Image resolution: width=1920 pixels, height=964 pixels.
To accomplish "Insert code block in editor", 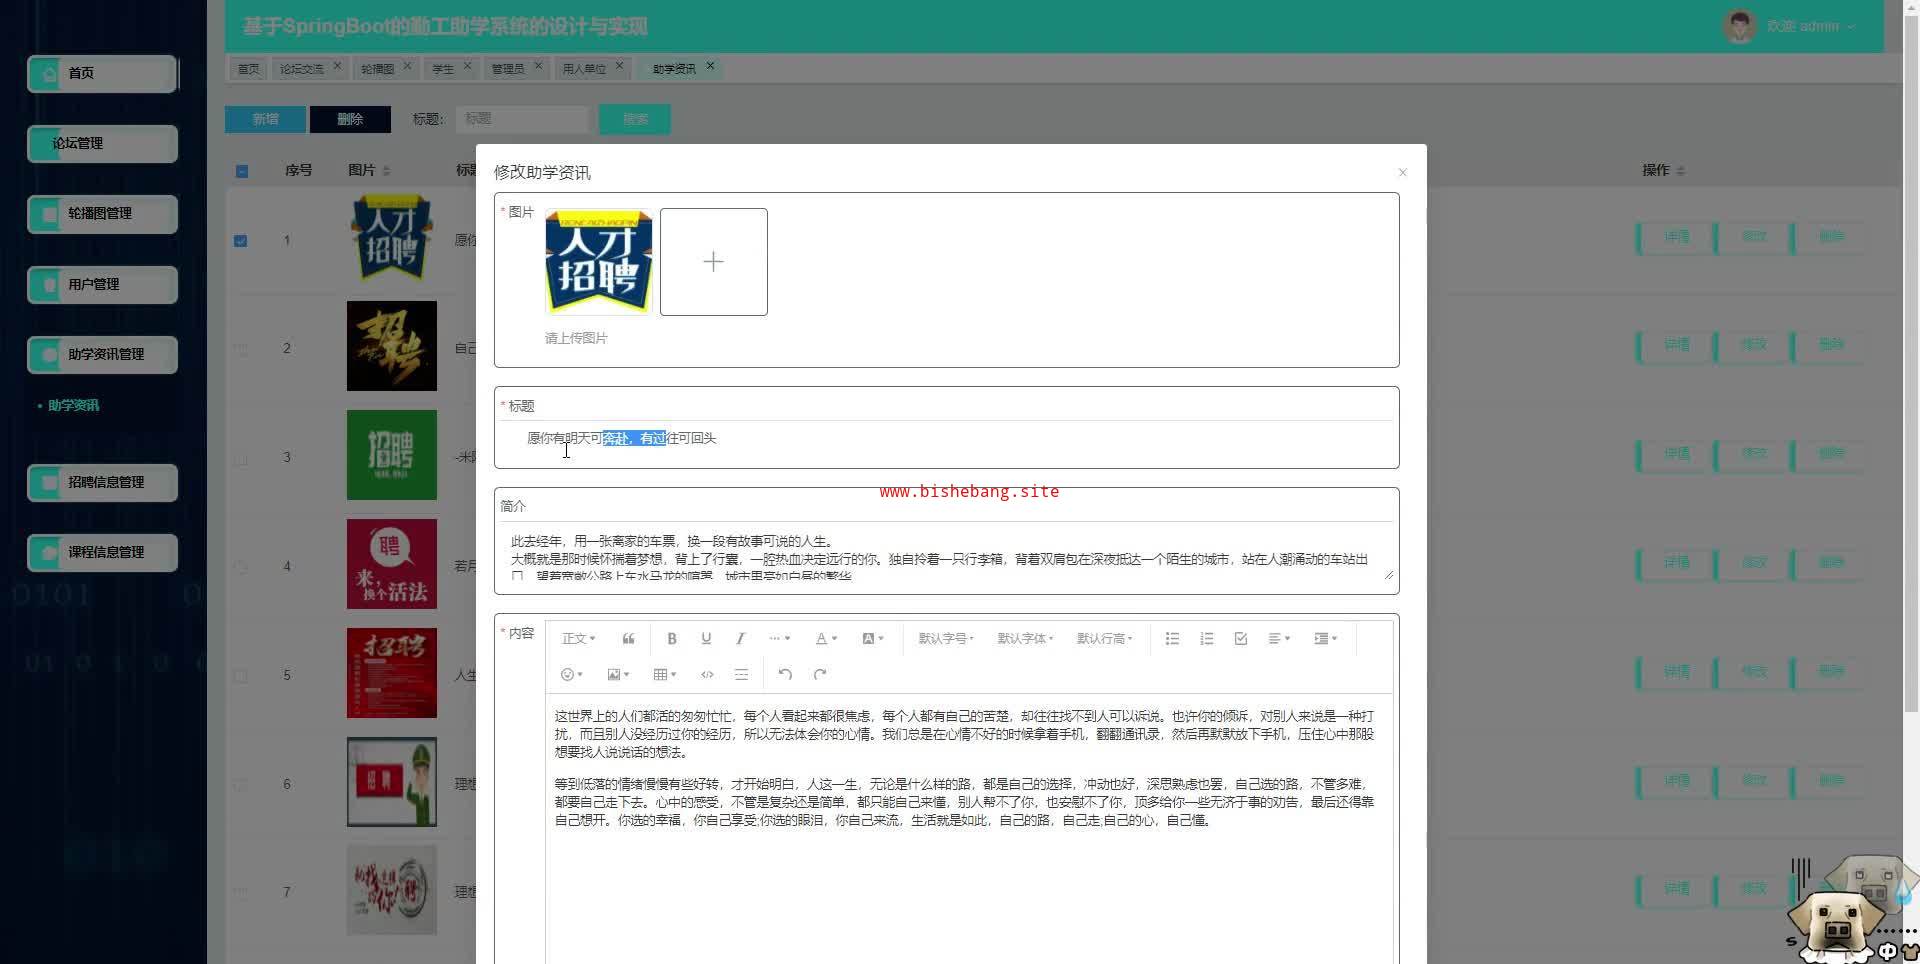I will pyautogui.click(x=707, y=675).
